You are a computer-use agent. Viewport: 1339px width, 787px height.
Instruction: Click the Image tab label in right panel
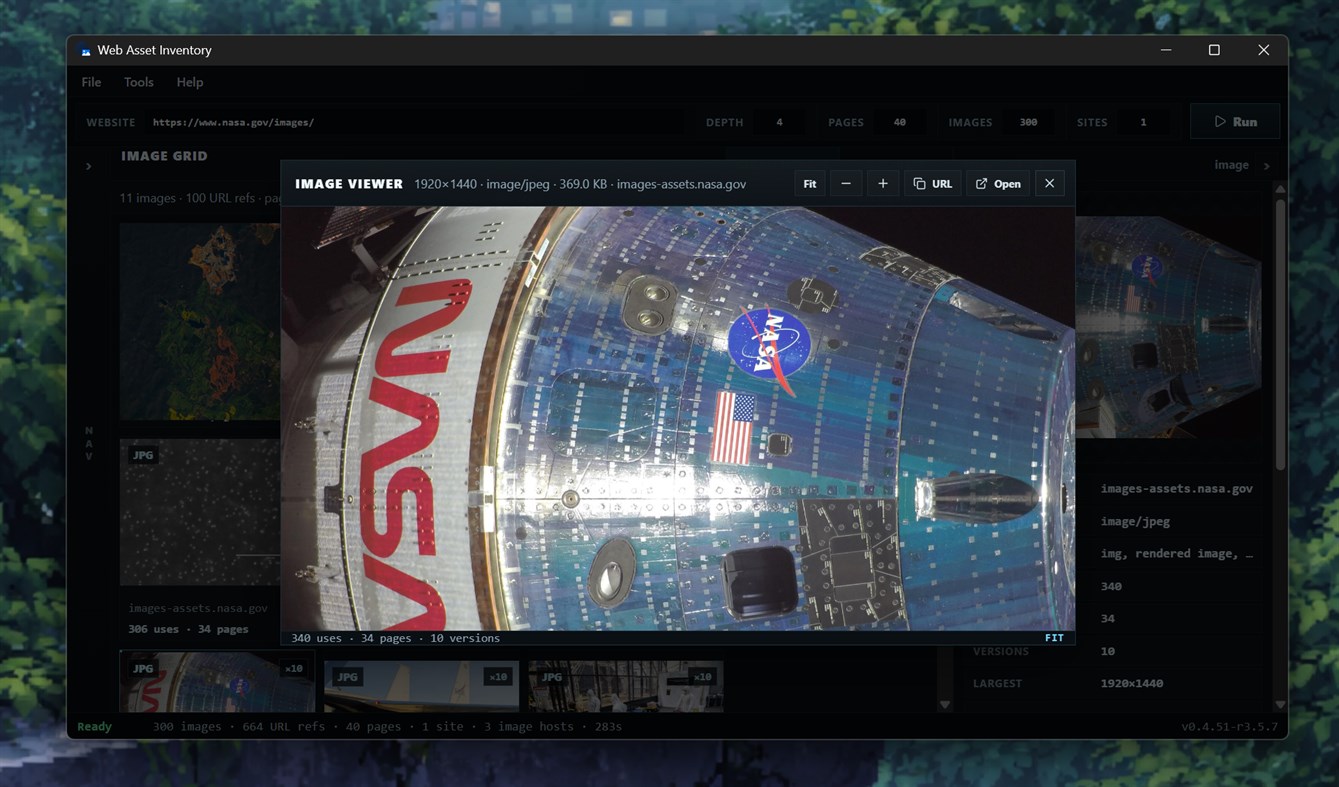[x=1231, y=165]
